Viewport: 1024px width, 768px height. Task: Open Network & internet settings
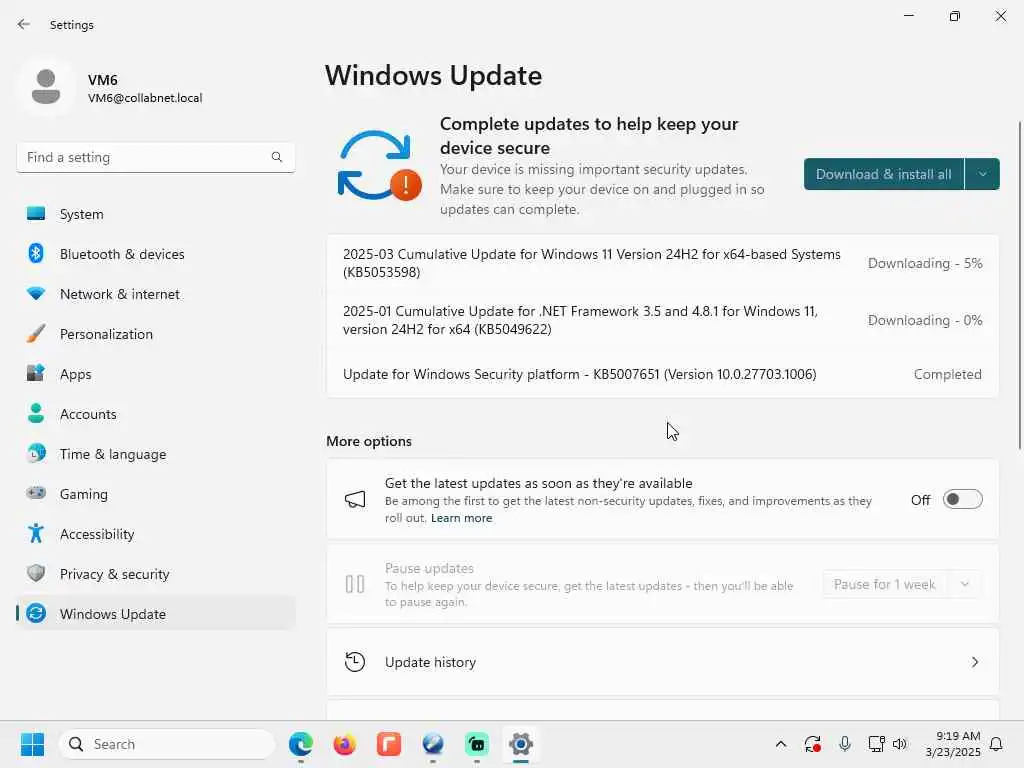tap(155, 294)
